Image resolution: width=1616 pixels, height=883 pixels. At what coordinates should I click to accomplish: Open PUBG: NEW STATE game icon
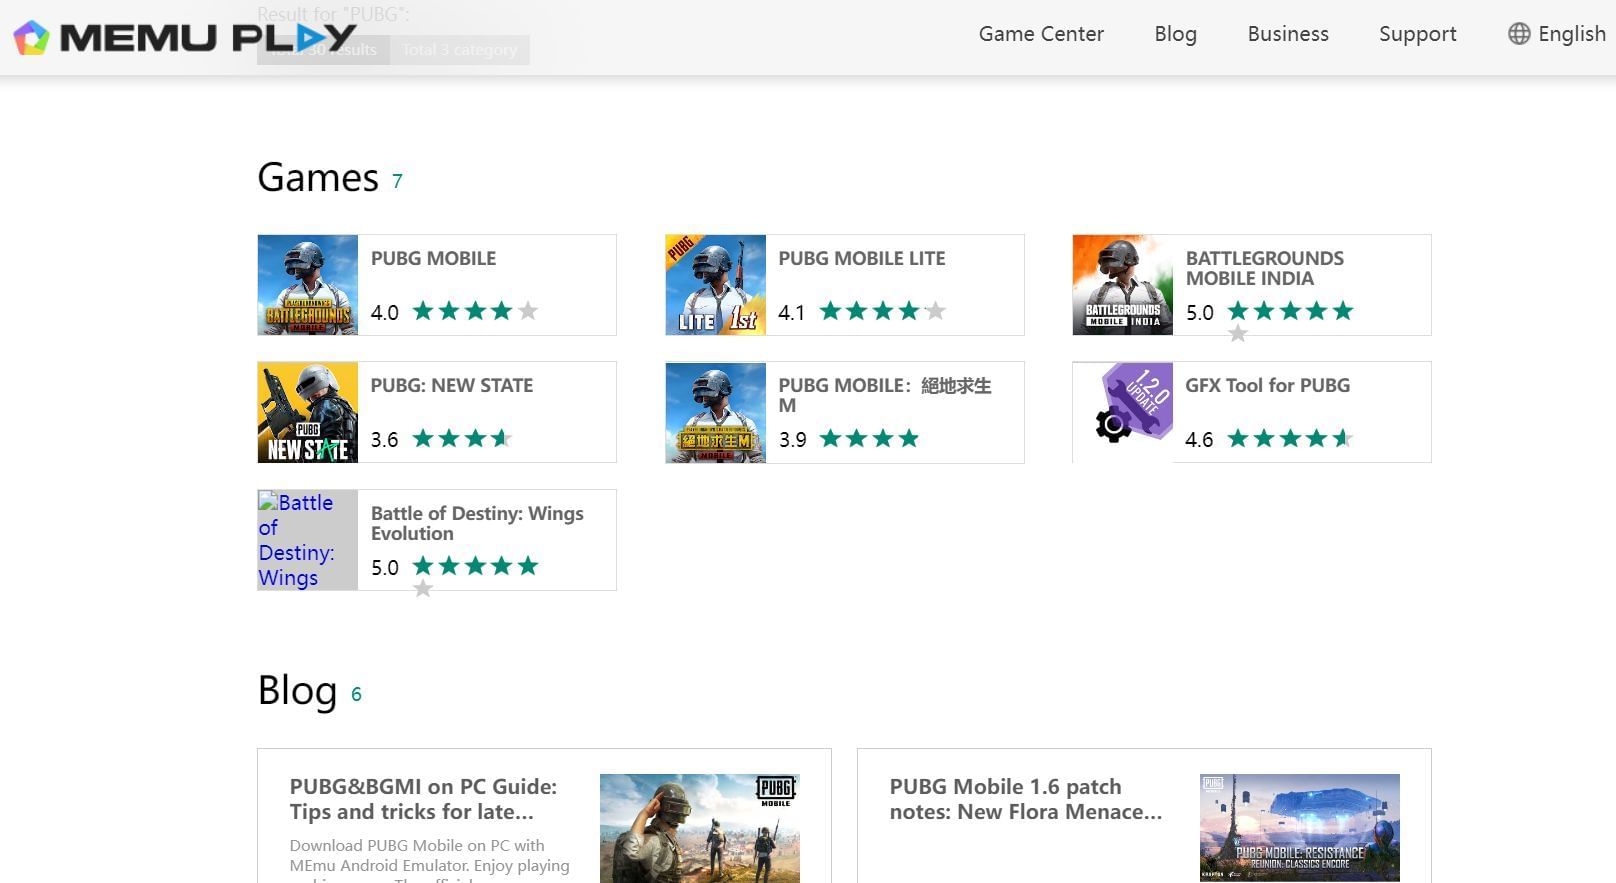308,412
